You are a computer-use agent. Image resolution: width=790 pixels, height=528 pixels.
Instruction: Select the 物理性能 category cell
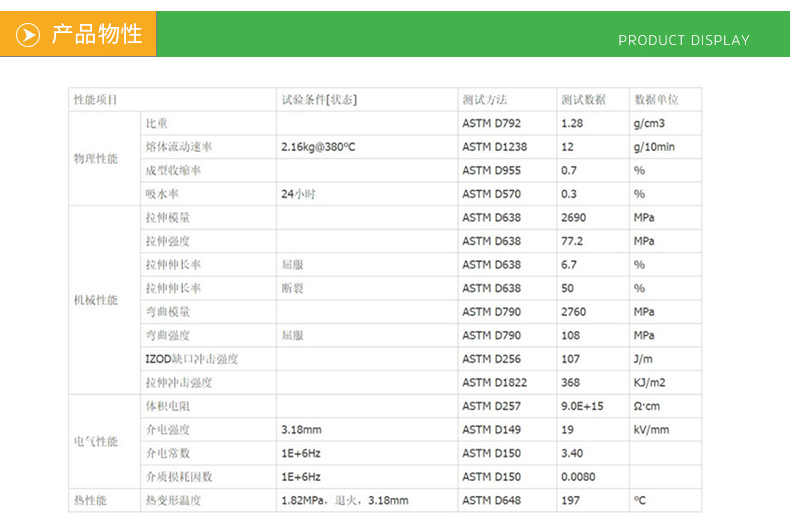click(104, 159)
